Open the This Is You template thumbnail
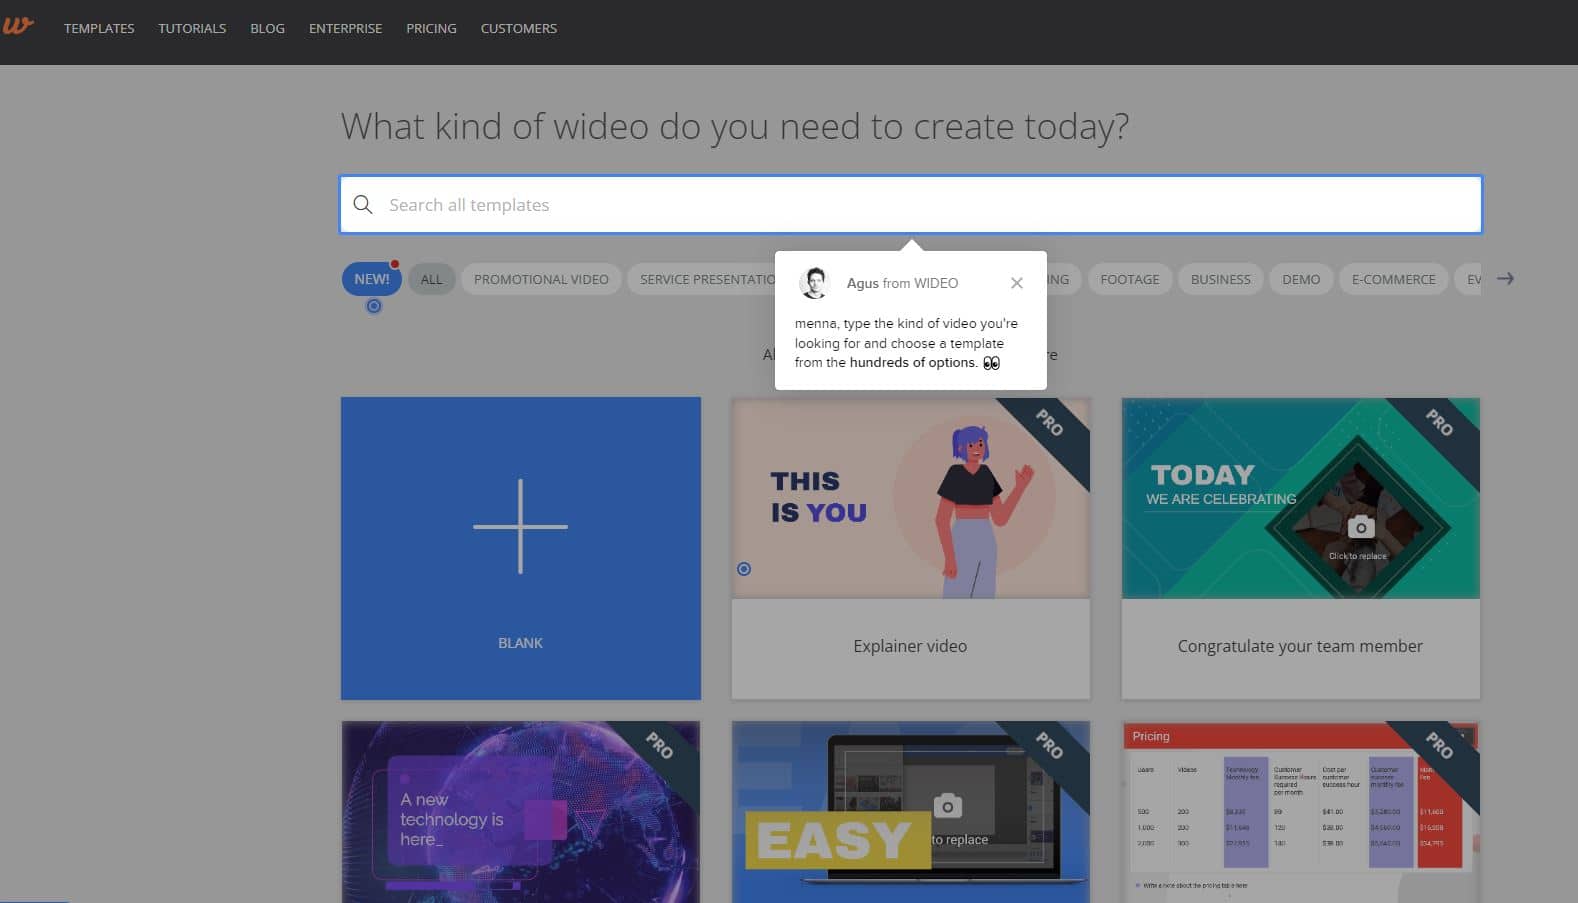 click(x=910, y=498)
